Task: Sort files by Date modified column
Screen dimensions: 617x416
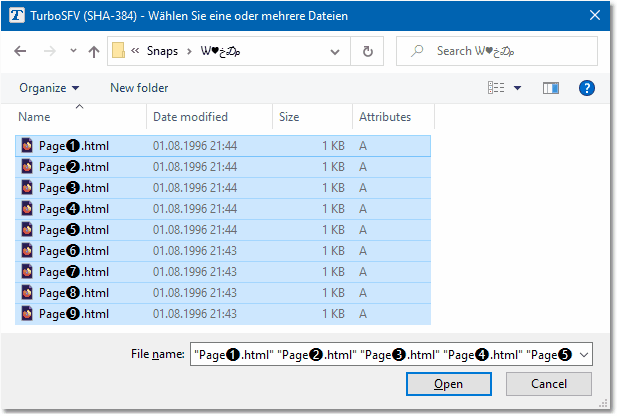Action: click(190, 117)
